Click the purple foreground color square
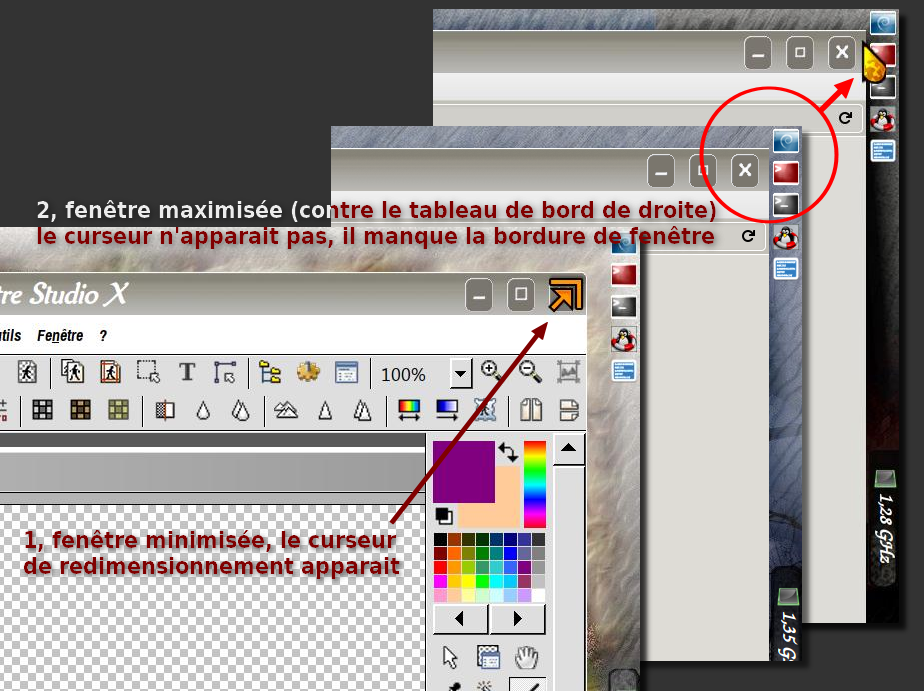924x691 pixels. 464,472
